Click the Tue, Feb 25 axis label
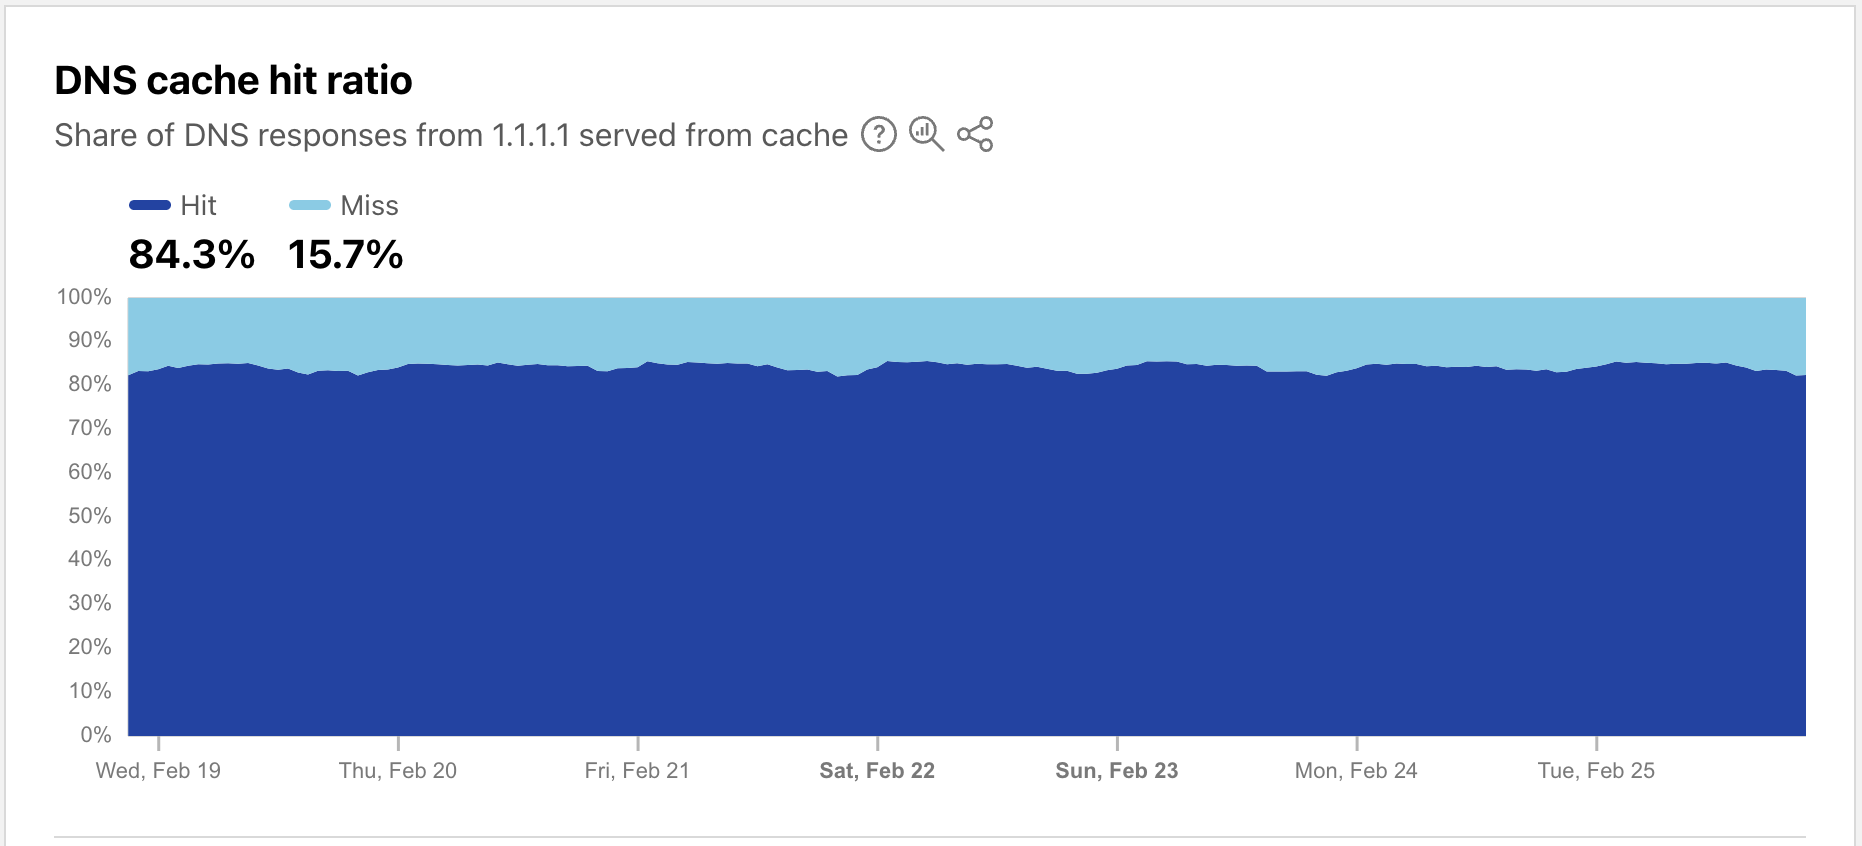The height and width of the screenshot is (846, 1862). [1596, 770]
